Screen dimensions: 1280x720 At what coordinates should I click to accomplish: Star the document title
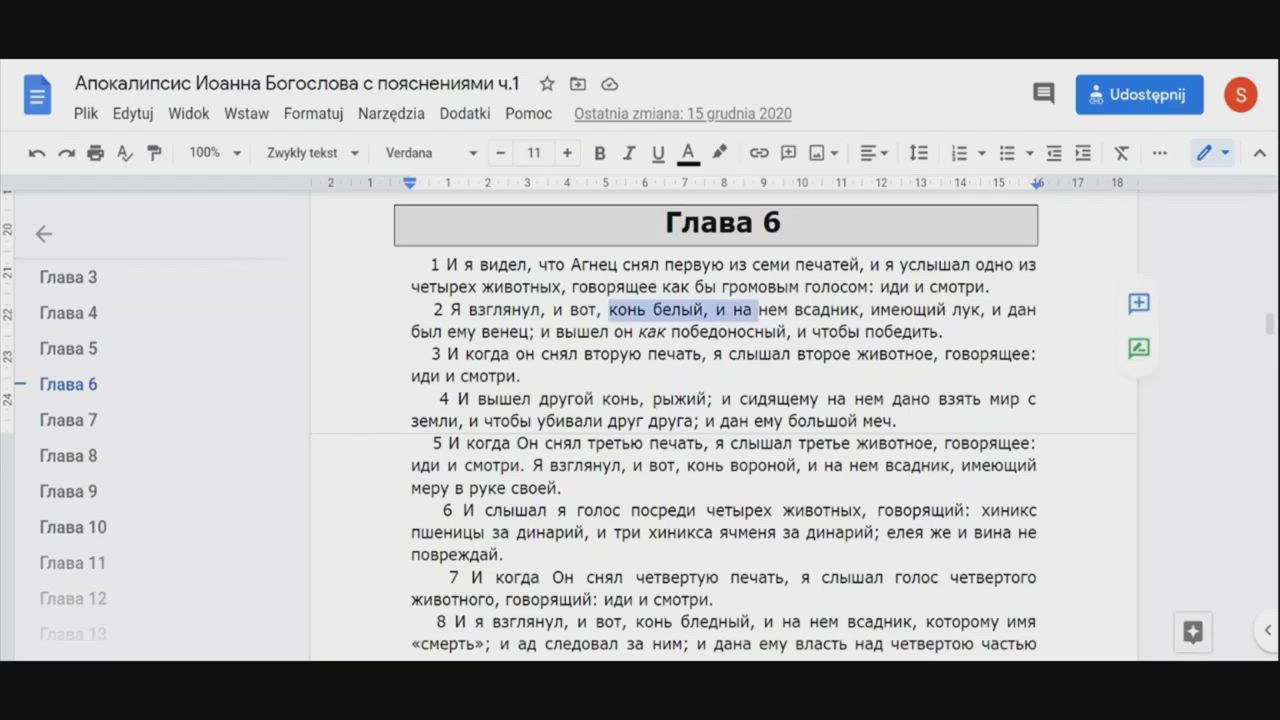[x=547, y=84]
